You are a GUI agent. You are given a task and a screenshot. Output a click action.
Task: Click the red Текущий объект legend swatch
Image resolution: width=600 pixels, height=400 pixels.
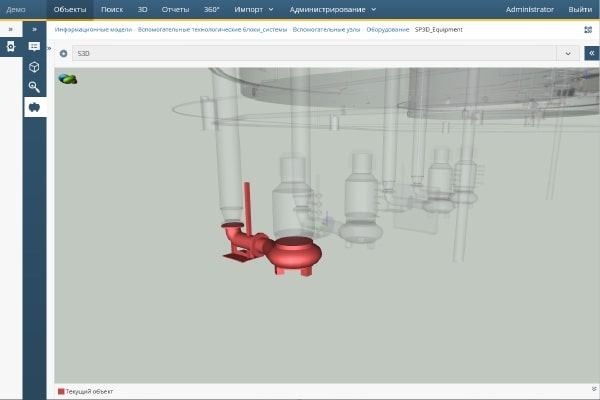pyautogui.click(x=61, y=391)
